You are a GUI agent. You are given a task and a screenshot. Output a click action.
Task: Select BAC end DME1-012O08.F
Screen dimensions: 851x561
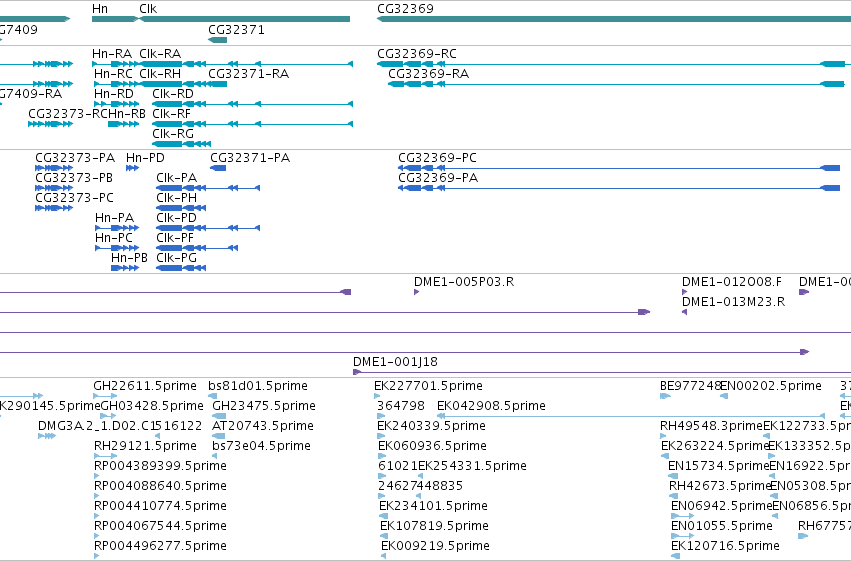[x=732, y=282]
